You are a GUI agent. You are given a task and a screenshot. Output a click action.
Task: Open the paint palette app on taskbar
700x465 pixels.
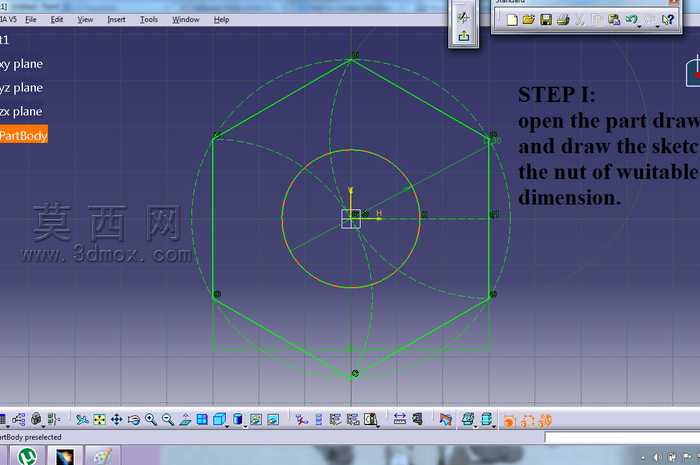coord(102,456)
